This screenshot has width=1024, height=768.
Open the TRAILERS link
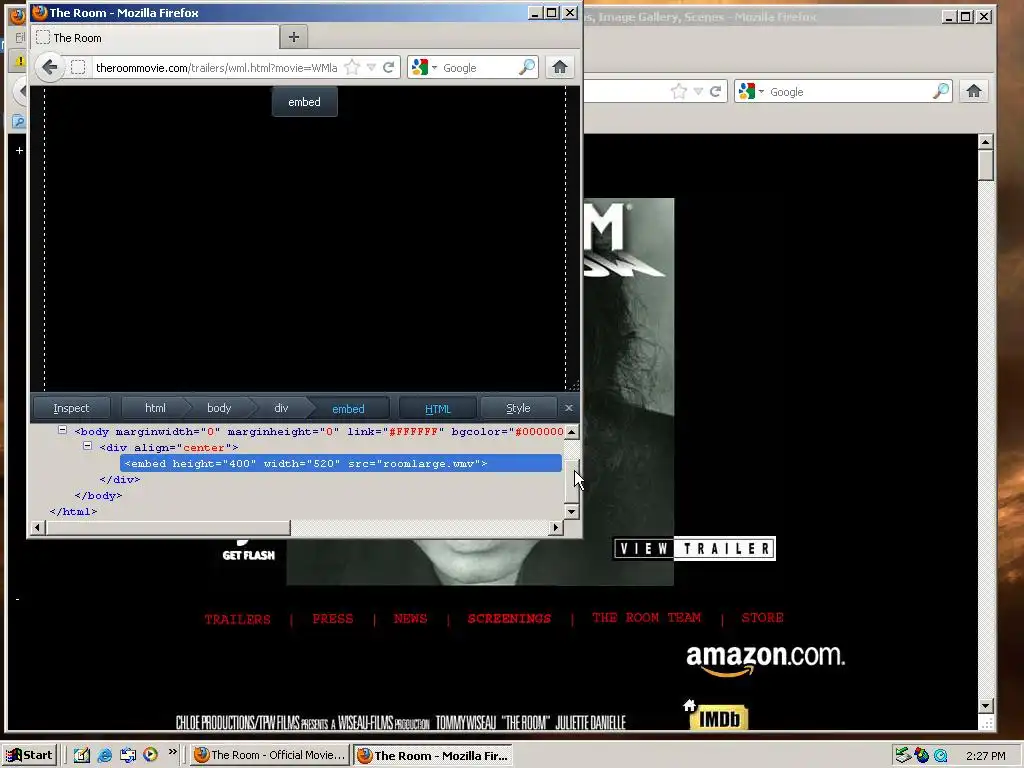click(237, 618)
